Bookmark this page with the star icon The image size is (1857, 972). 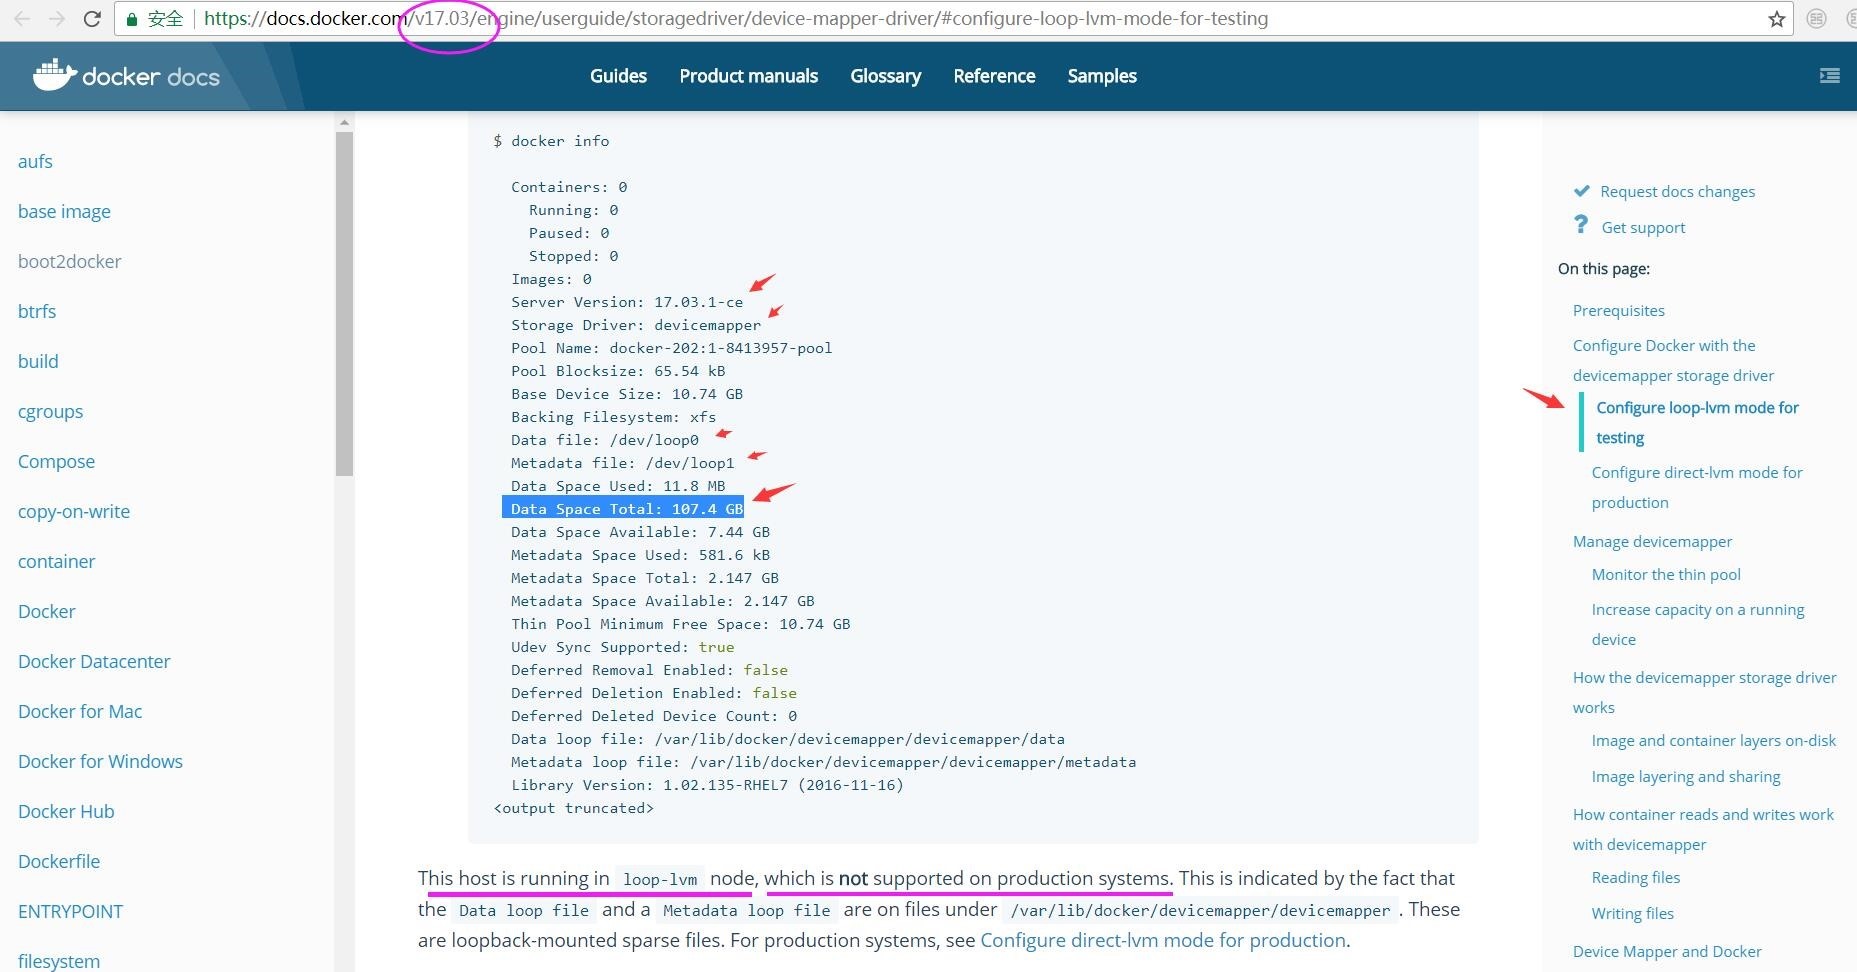pyautogui.click(x=1776, y=19)
